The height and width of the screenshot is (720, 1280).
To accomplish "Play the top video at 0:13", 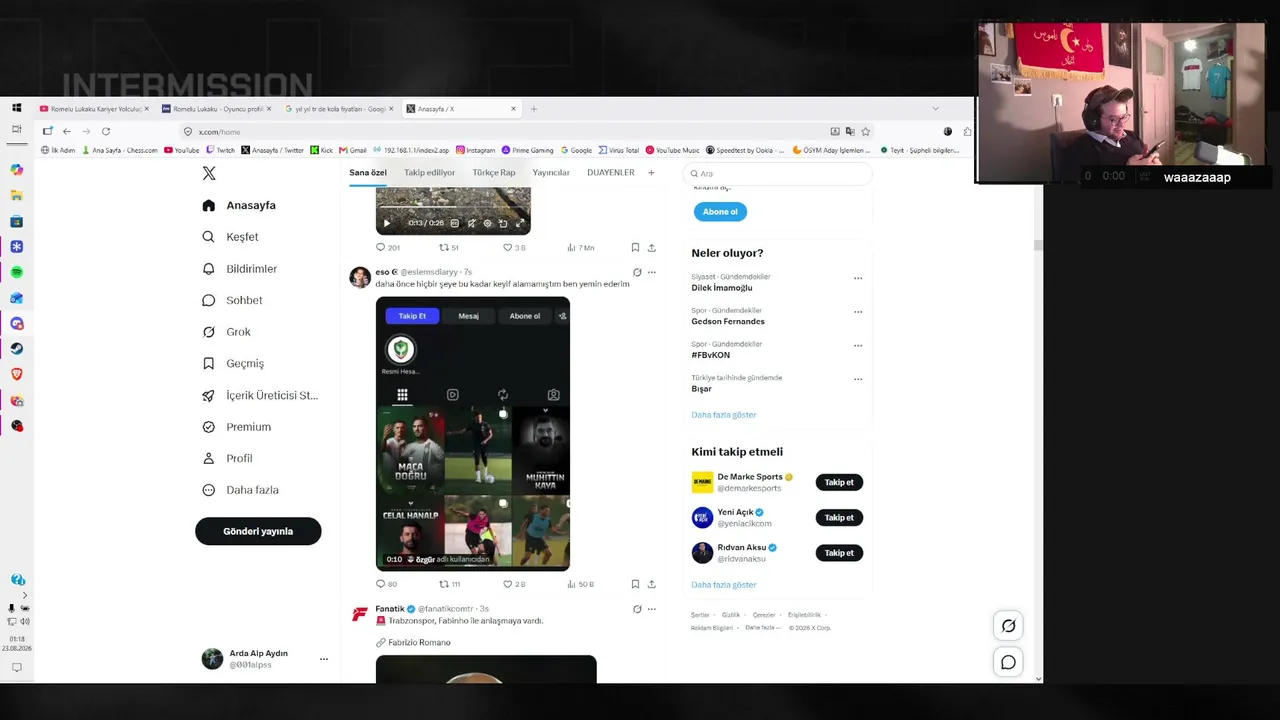I will point(387,223).
